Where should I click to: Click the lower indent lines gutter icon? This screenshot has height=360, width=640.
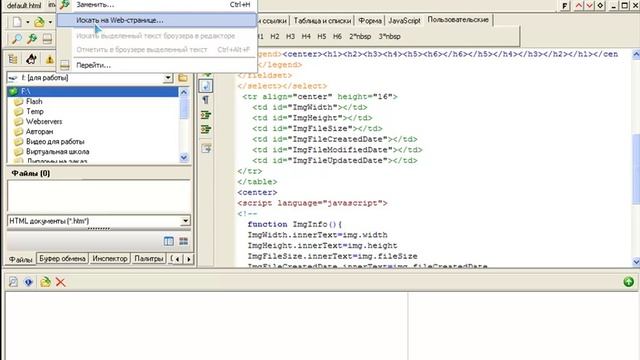pos(206,130)
